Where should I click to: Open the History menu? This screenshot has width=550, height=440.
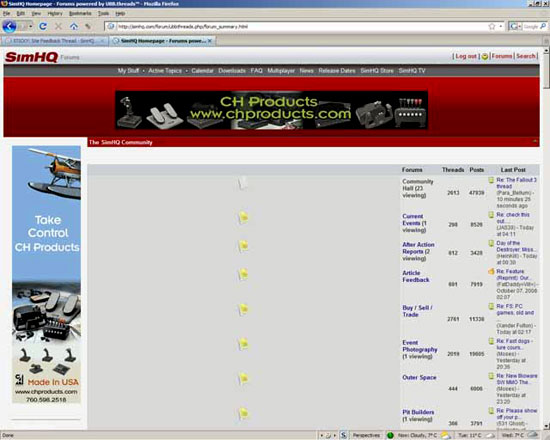click(55, 13)
